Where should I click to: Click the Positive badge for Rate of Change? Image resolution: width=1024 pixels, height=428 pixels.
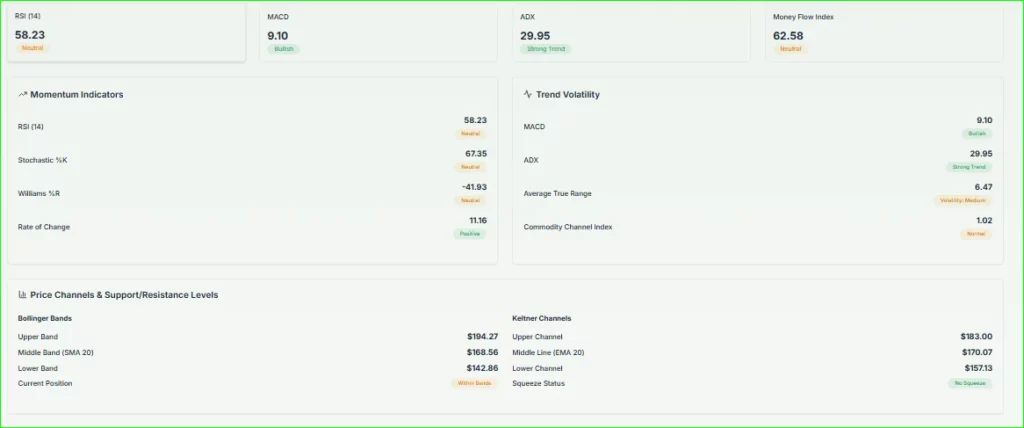470,233
